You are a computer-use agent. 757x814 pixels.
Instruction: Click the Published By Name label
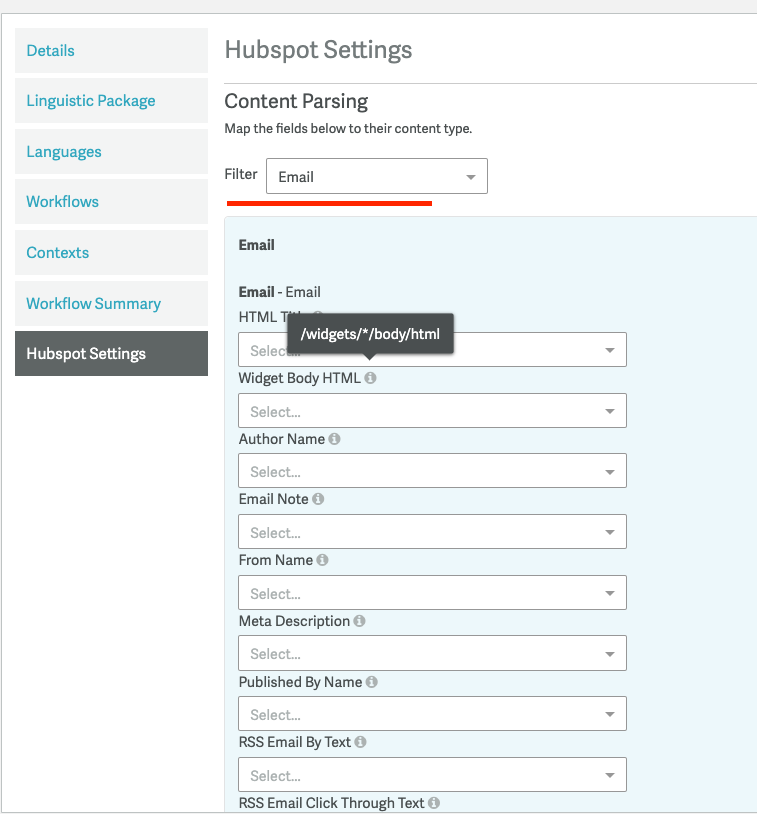click(300, 682)
